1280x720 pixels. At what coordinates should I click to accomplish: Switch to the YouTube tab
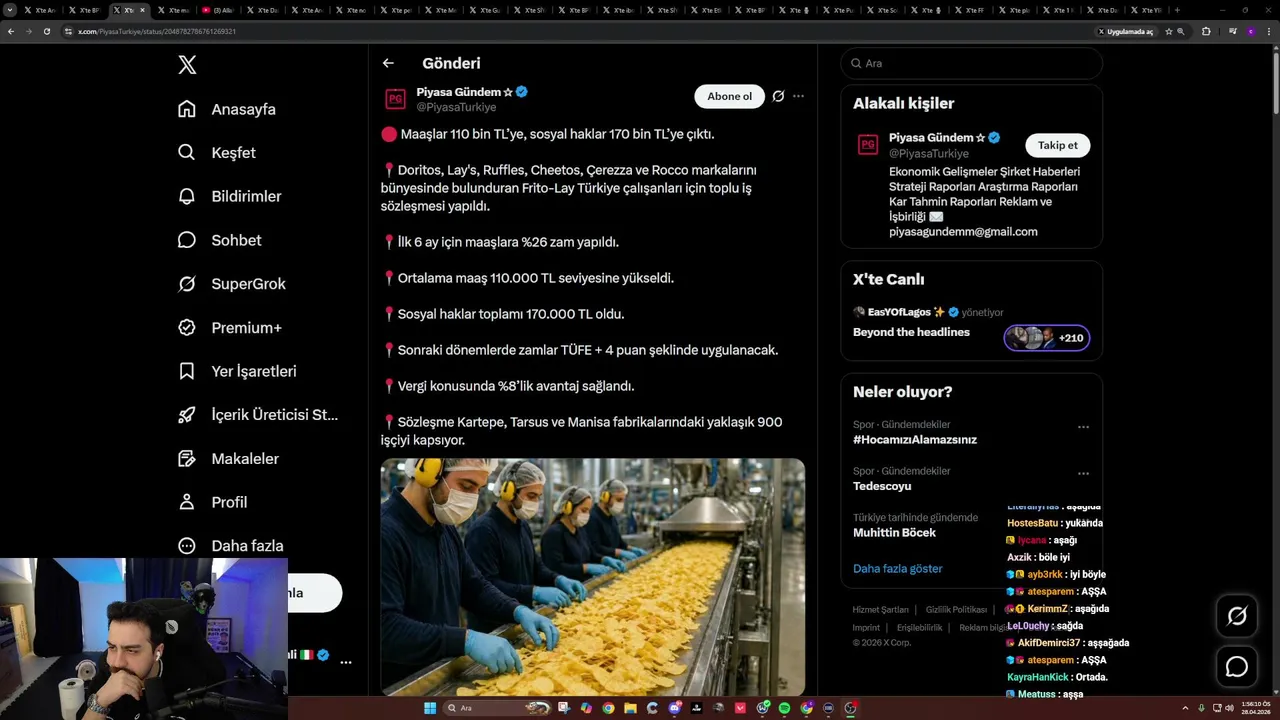click(x=219, y=10)
